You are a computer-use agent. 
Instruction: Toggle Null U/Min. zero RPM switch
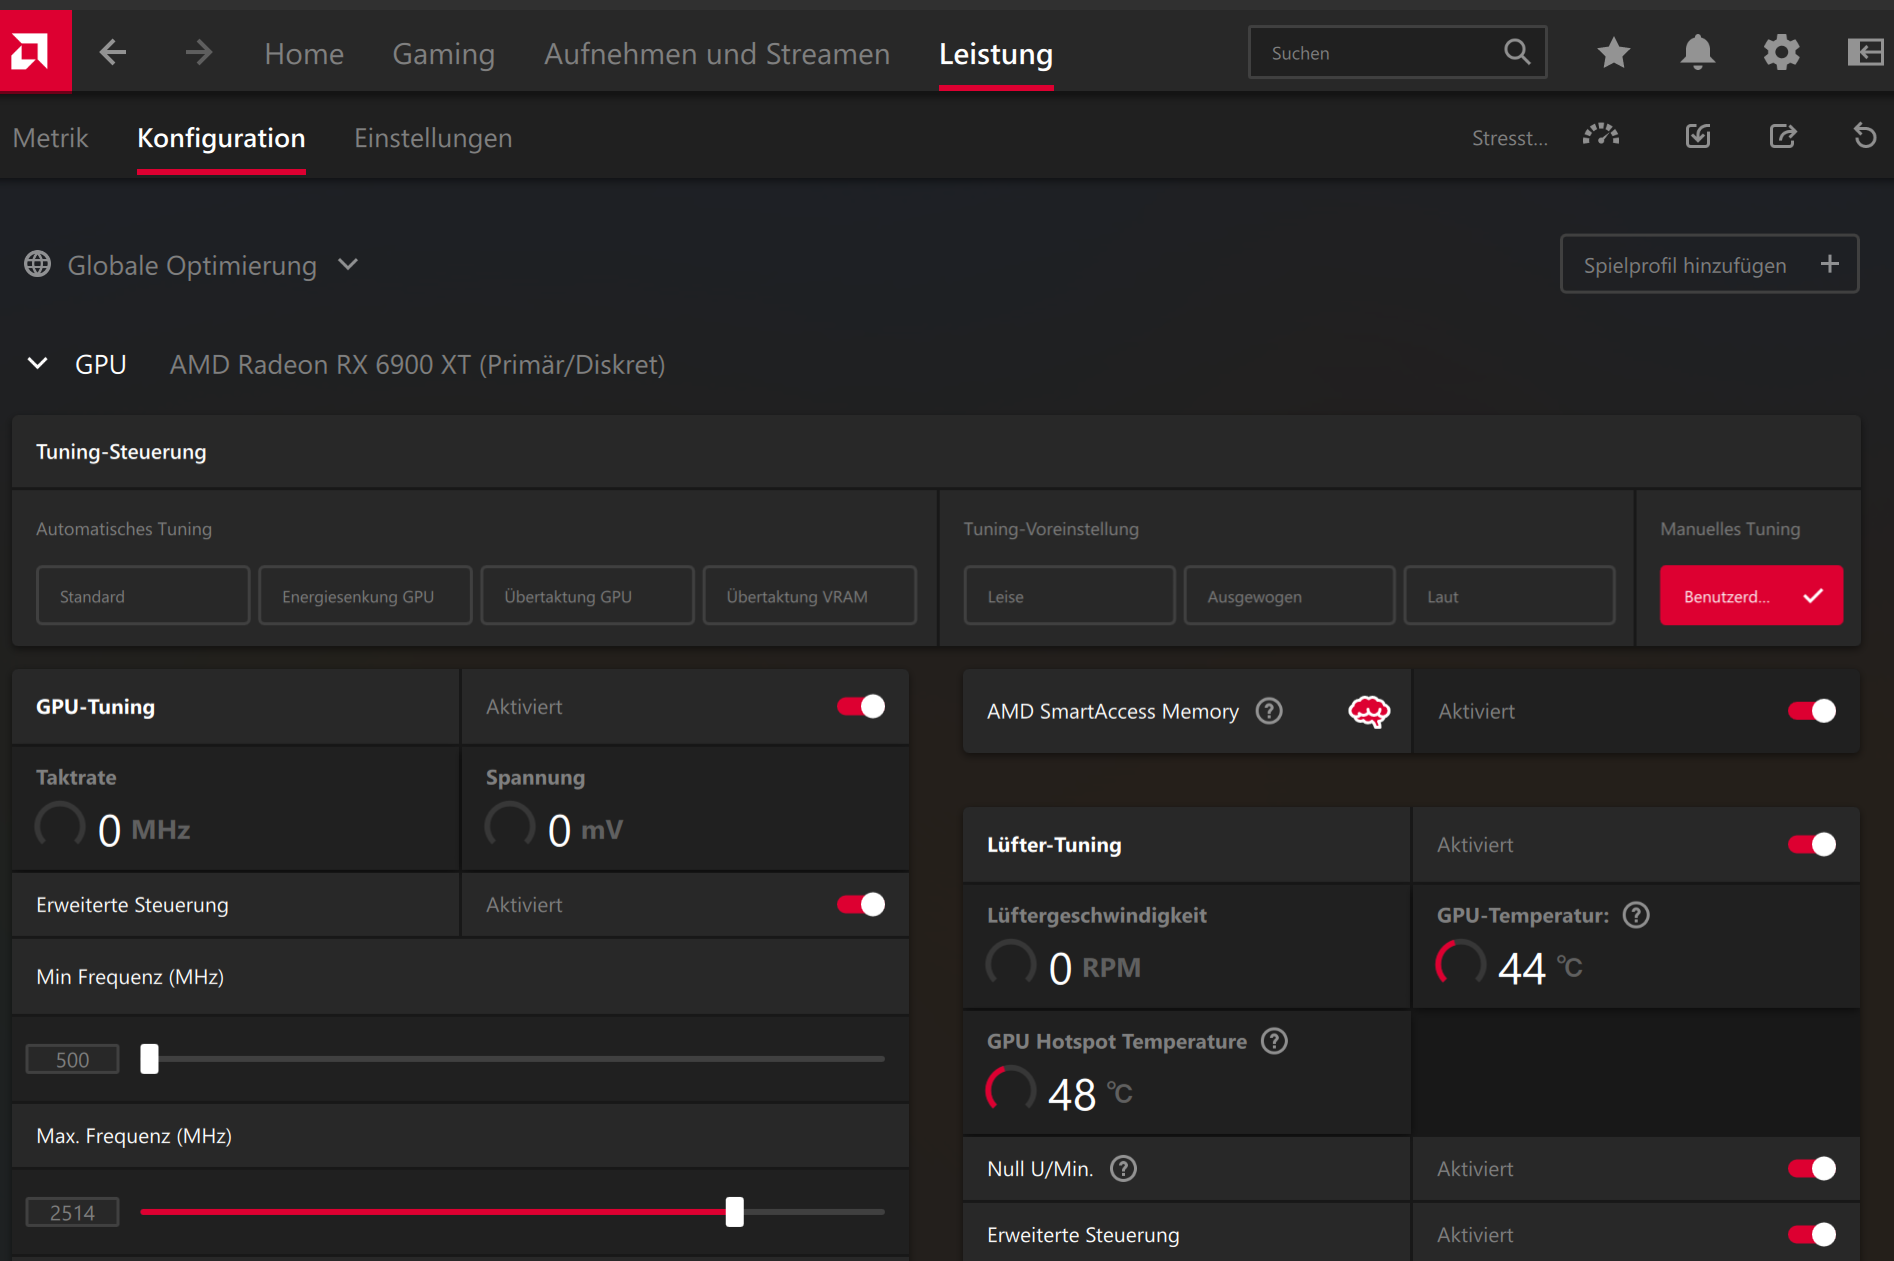pos(1811,1169)
